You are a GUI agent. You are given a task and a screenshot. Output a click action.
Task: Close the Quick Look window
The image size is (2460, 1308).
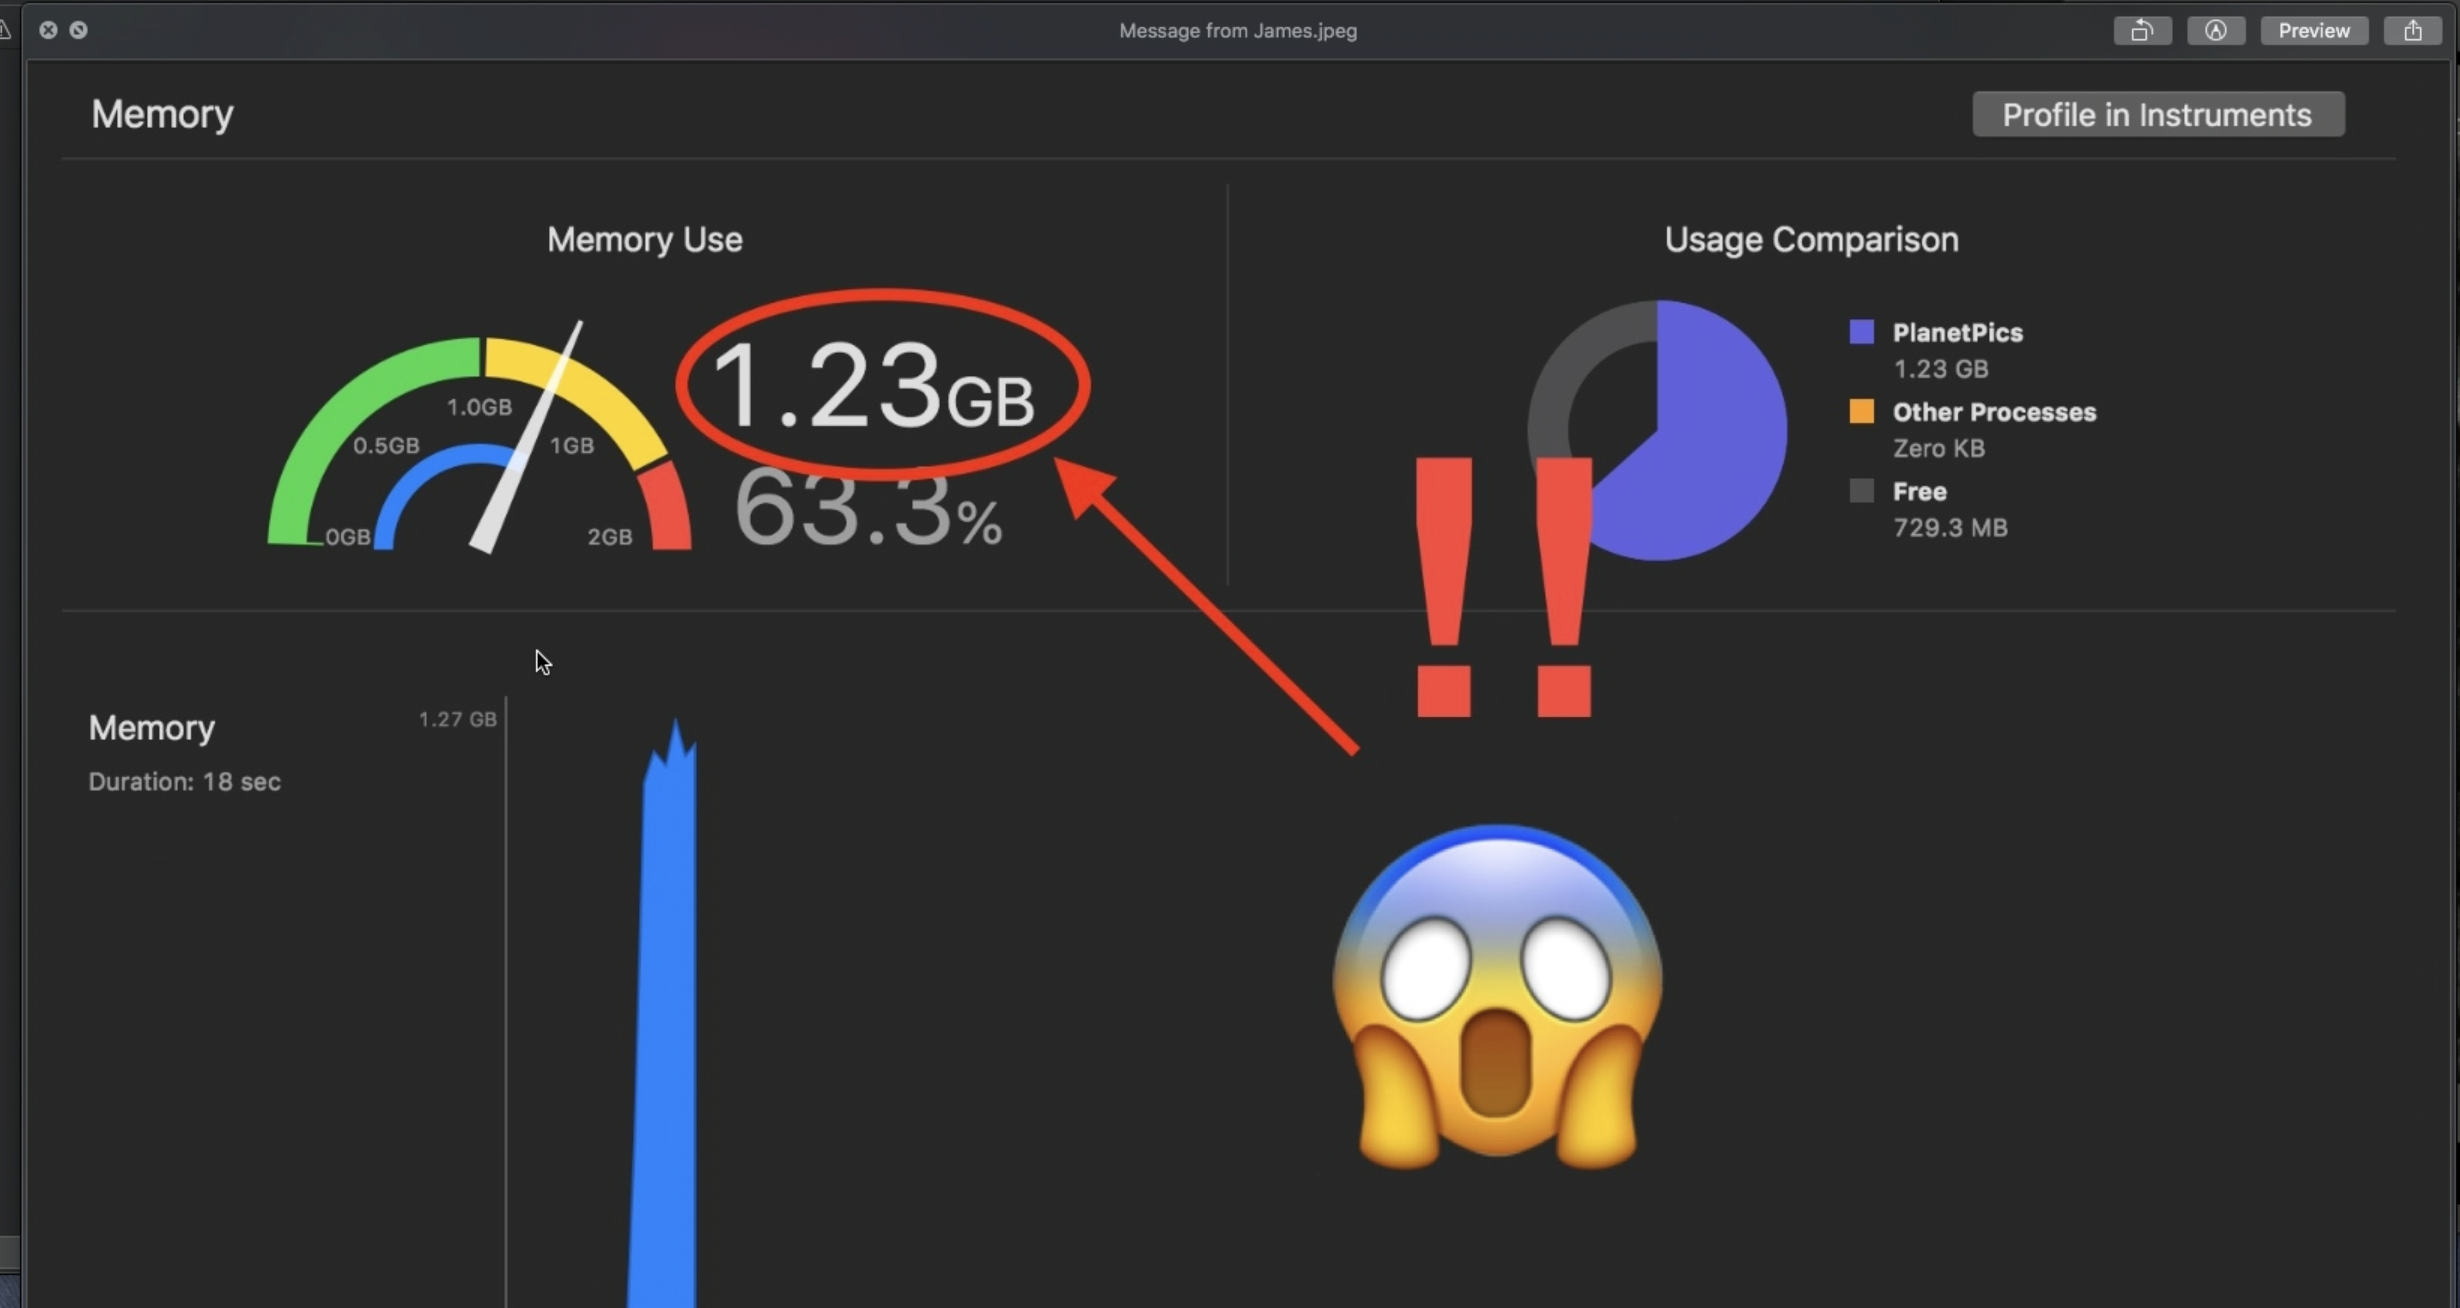point(48,30)
